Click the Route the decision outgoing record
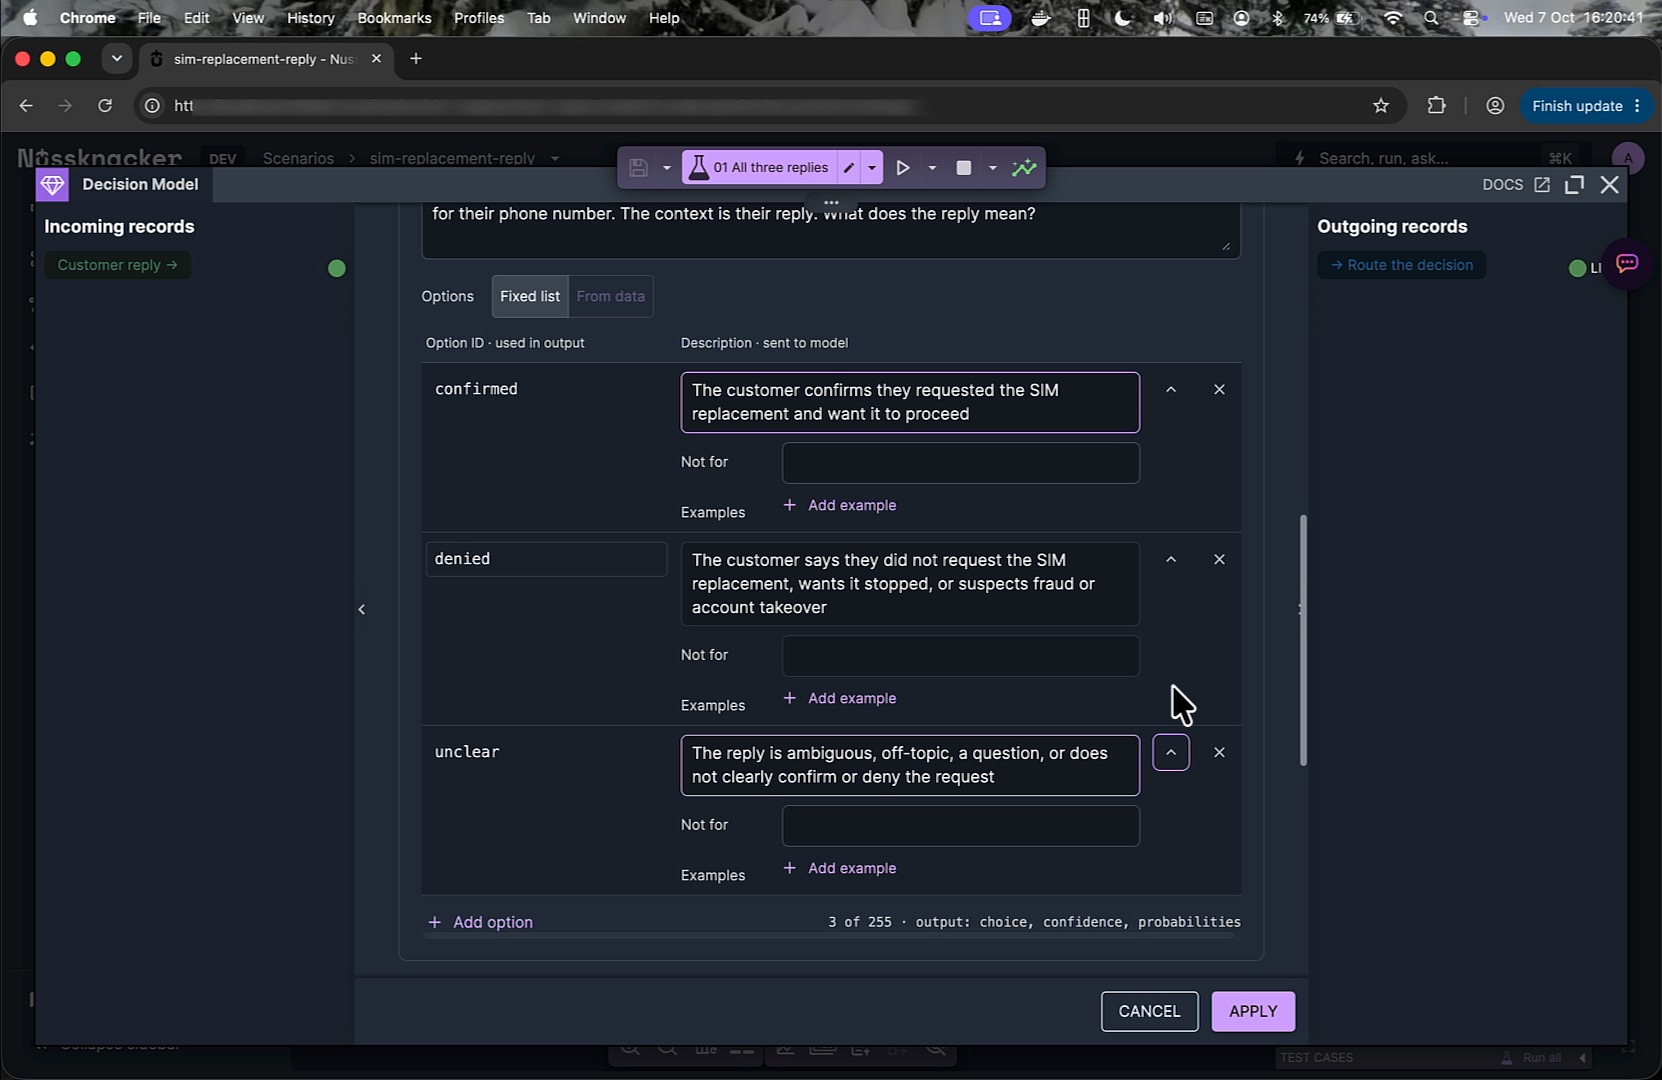The image size is (1662, 1080). [1401, 265]
